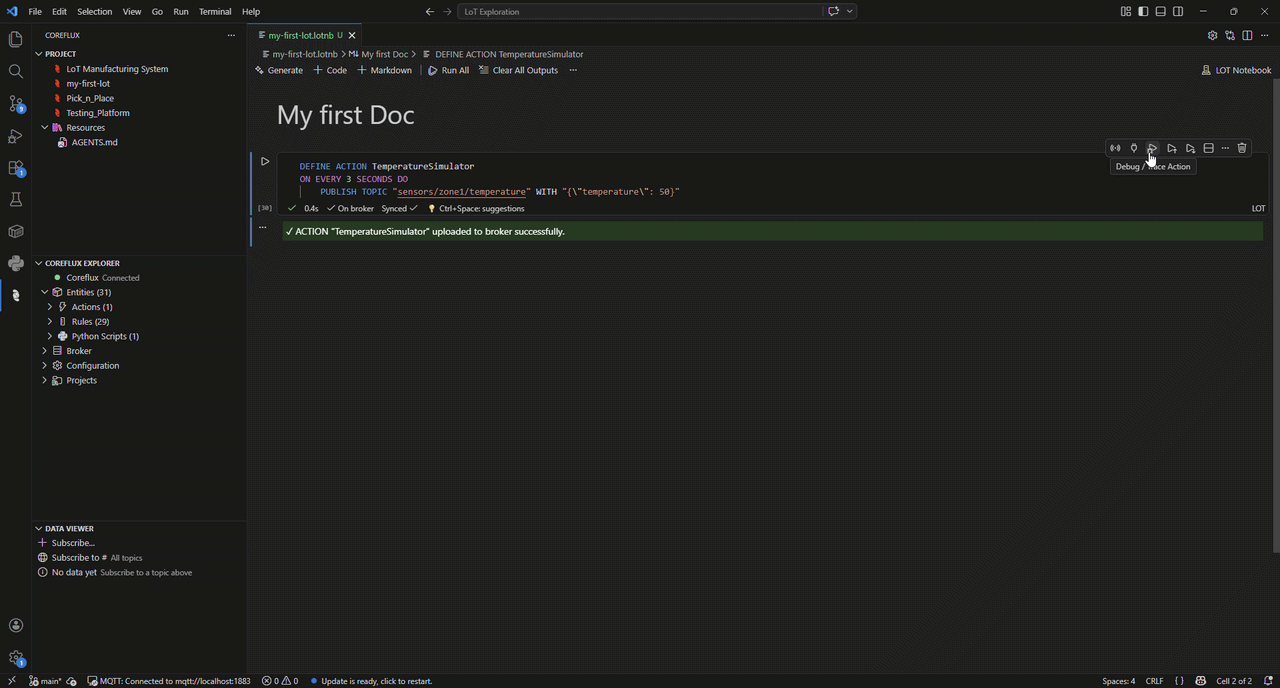Image resolution: width=1280 pixels, height=688 pixels.
Task: Click the Generate button
Action: pos(279,70)
